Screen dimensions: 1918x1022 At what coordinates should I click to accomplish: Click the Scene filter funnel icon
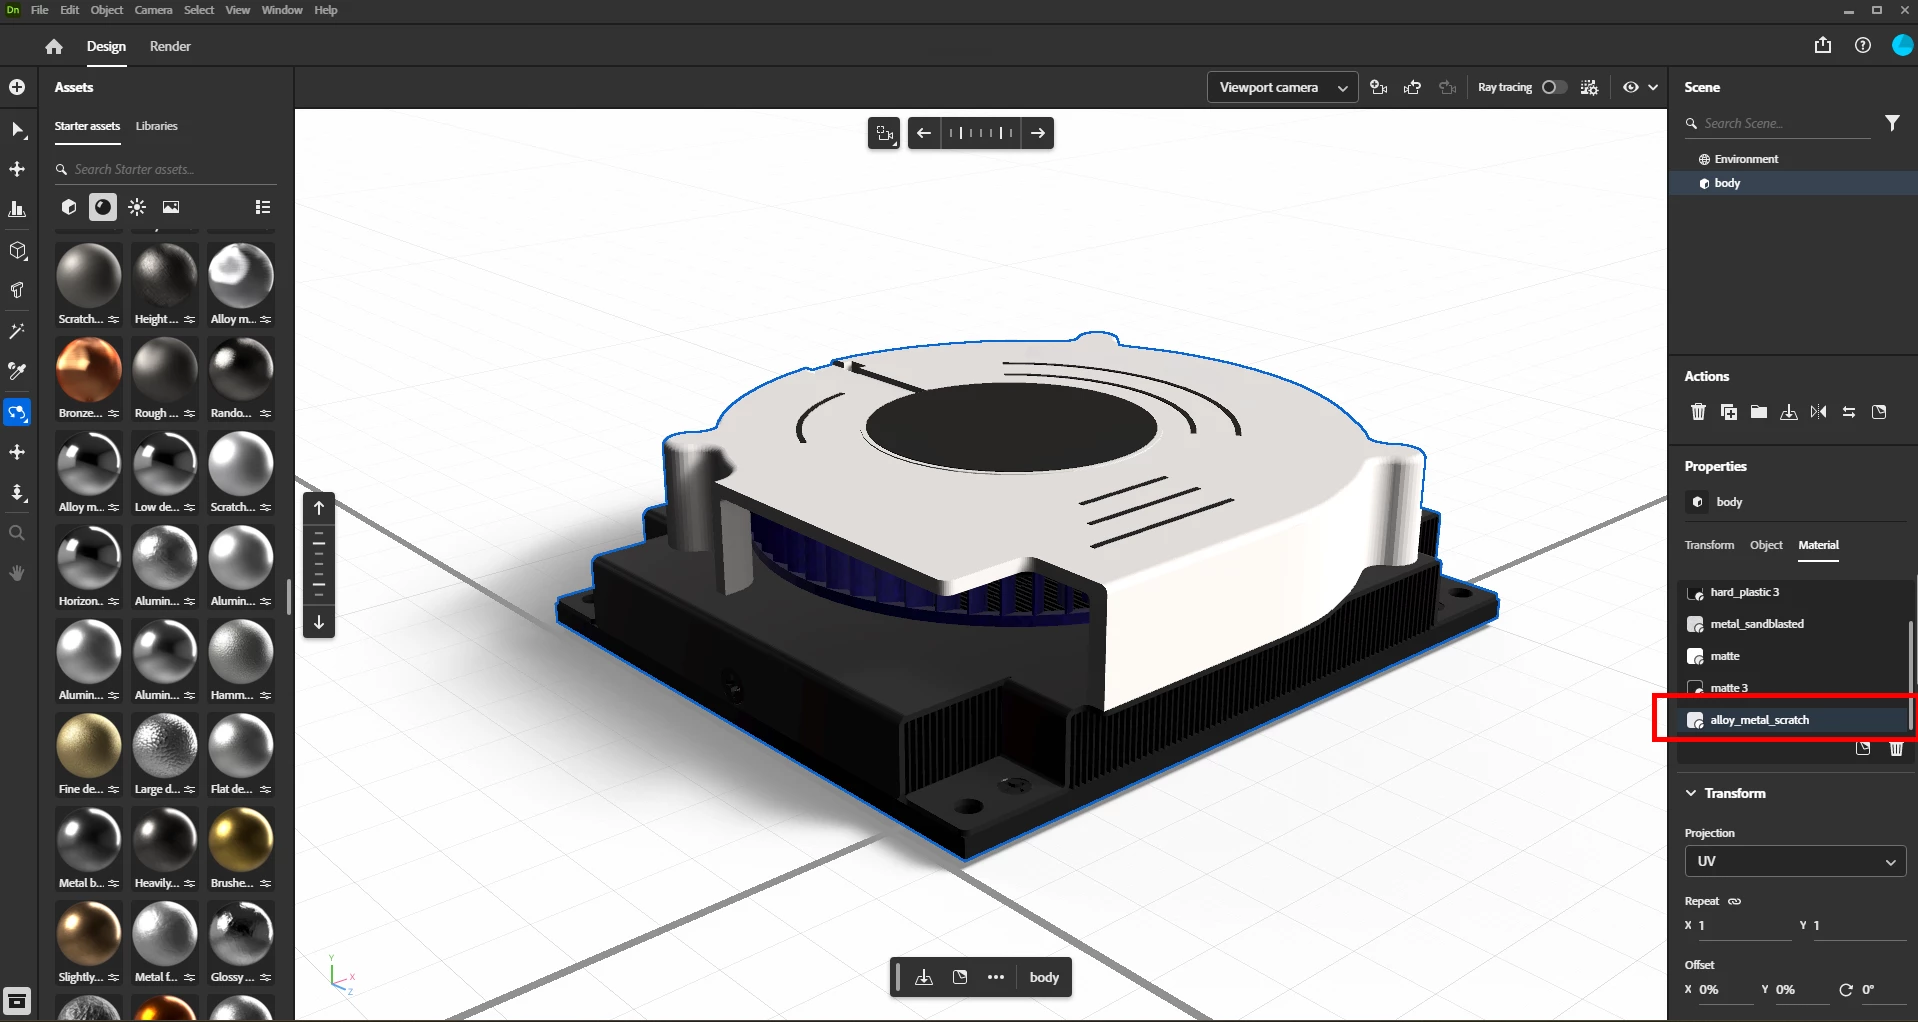pos(1892,123)
